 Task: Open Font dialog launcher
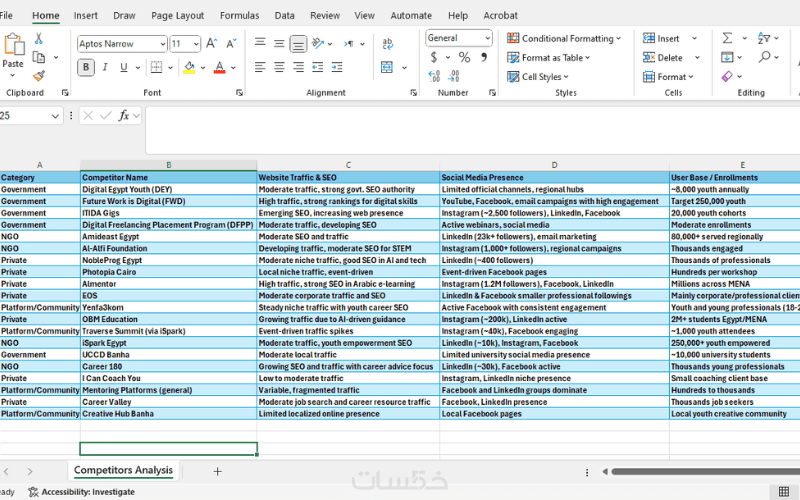(x=239, y=93)
